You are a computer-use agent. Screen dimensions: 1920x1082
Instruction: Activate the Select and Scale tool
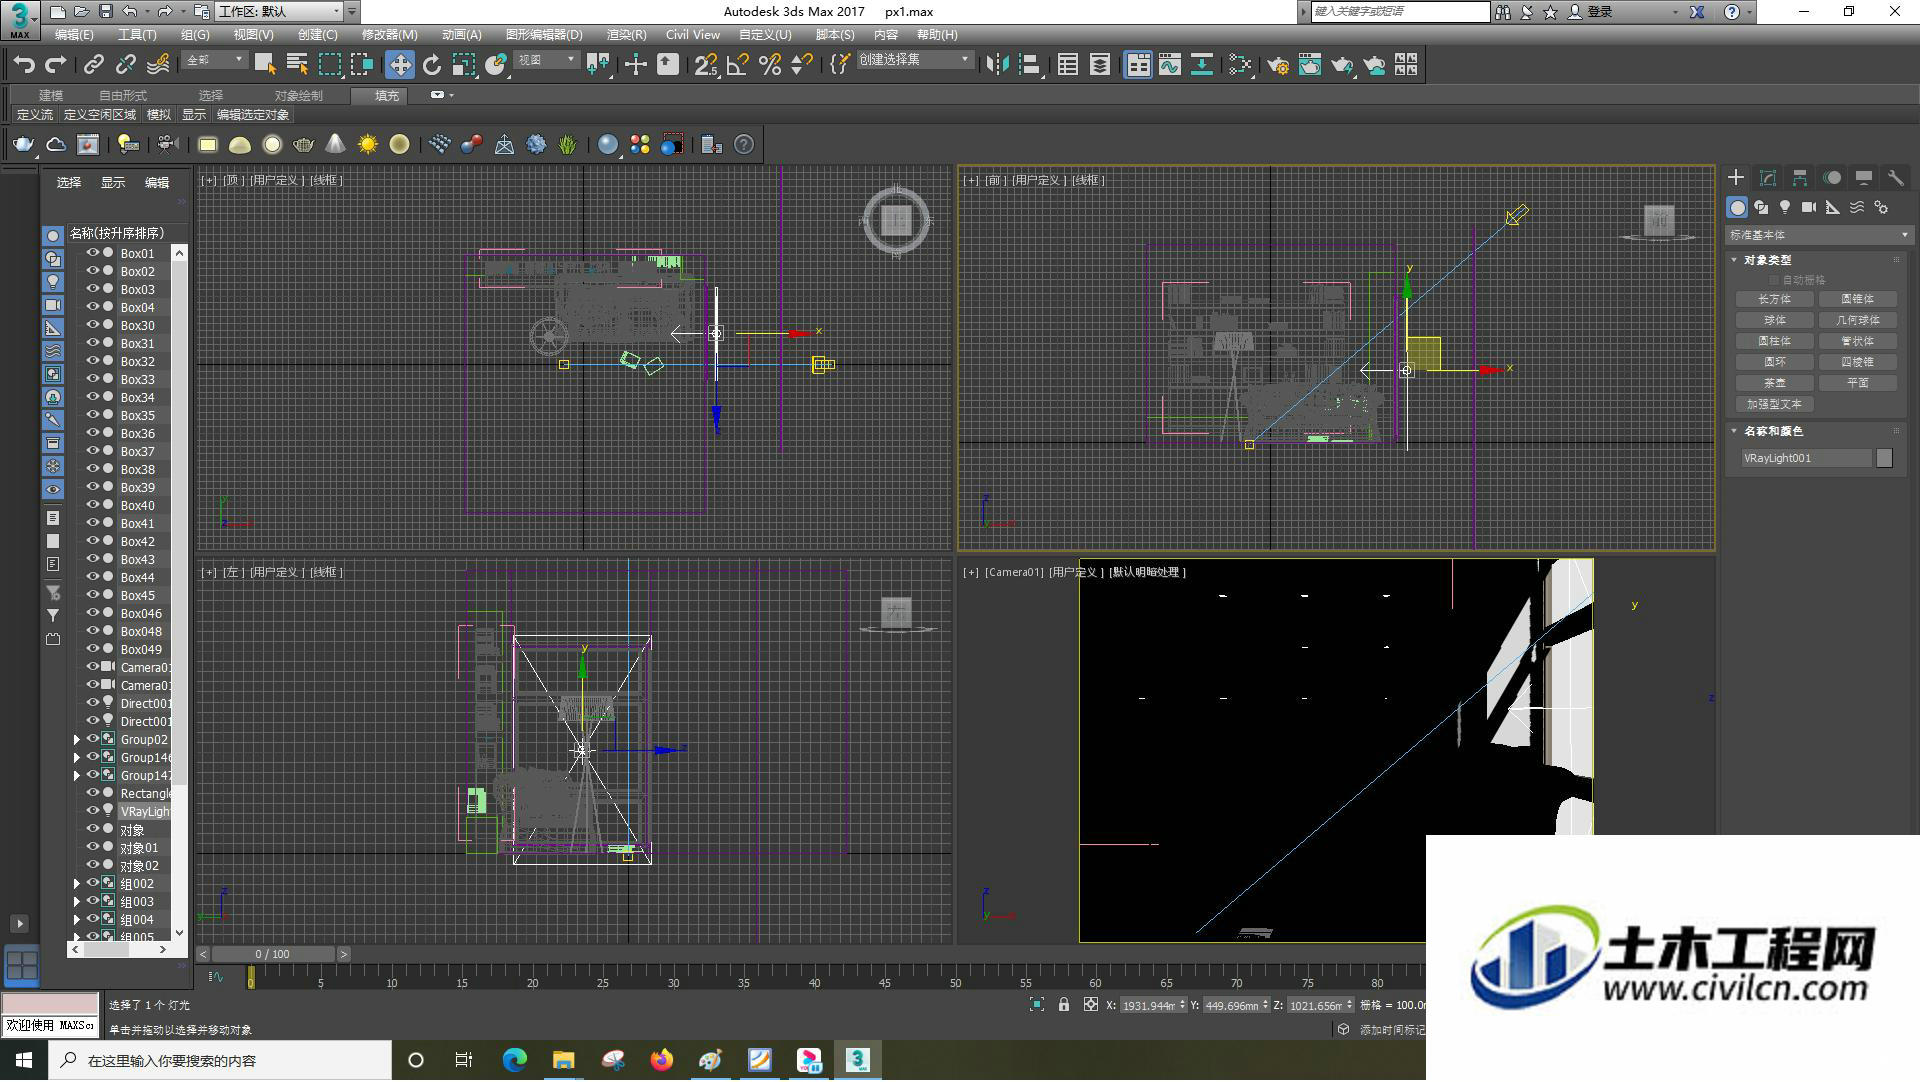(x=464, y=65)
